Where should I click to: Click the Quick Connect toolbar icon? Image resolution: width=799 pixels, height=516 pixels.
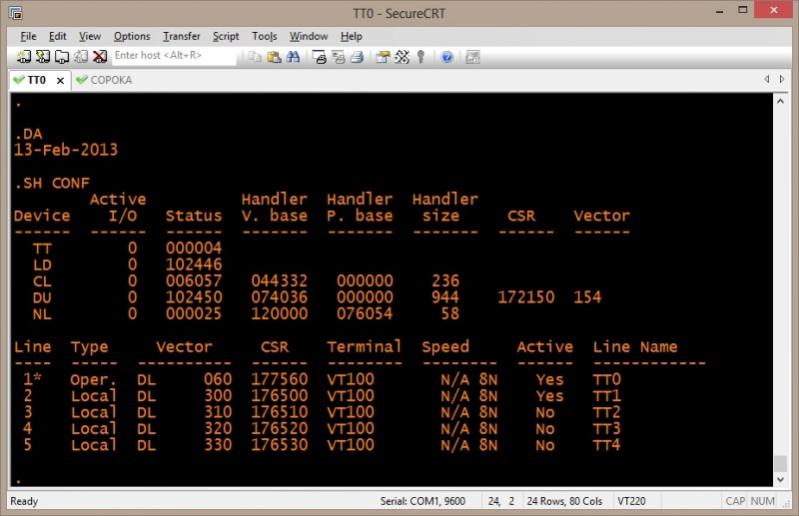tap(44, 56)
